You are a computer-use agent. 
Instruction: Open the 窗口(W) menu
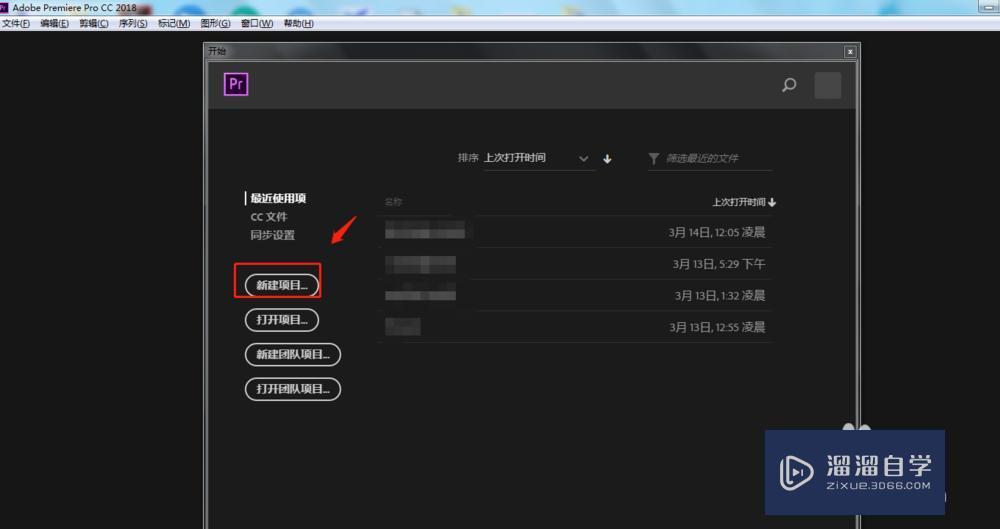coord(257,24)
